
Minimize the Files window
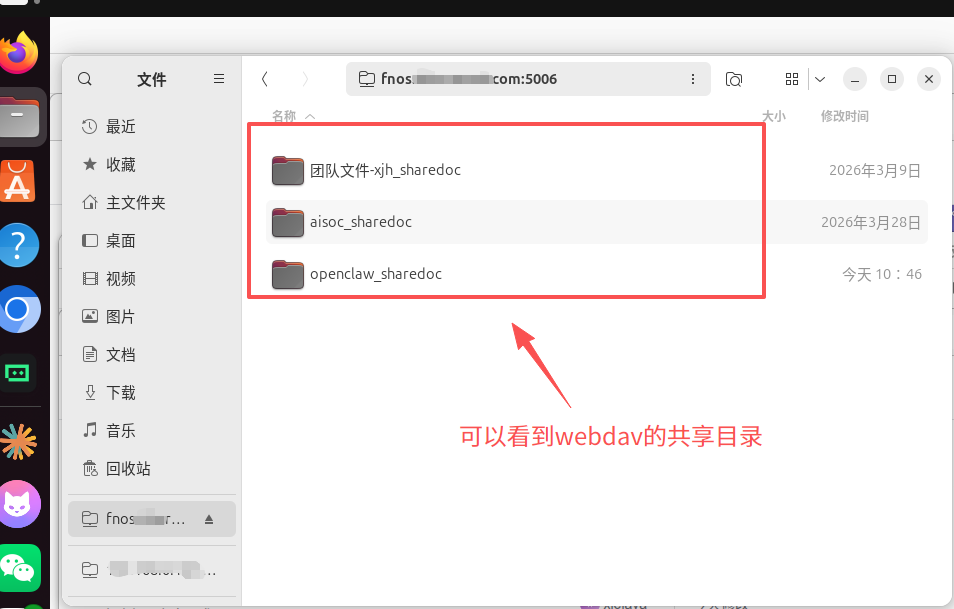(855, 79)
